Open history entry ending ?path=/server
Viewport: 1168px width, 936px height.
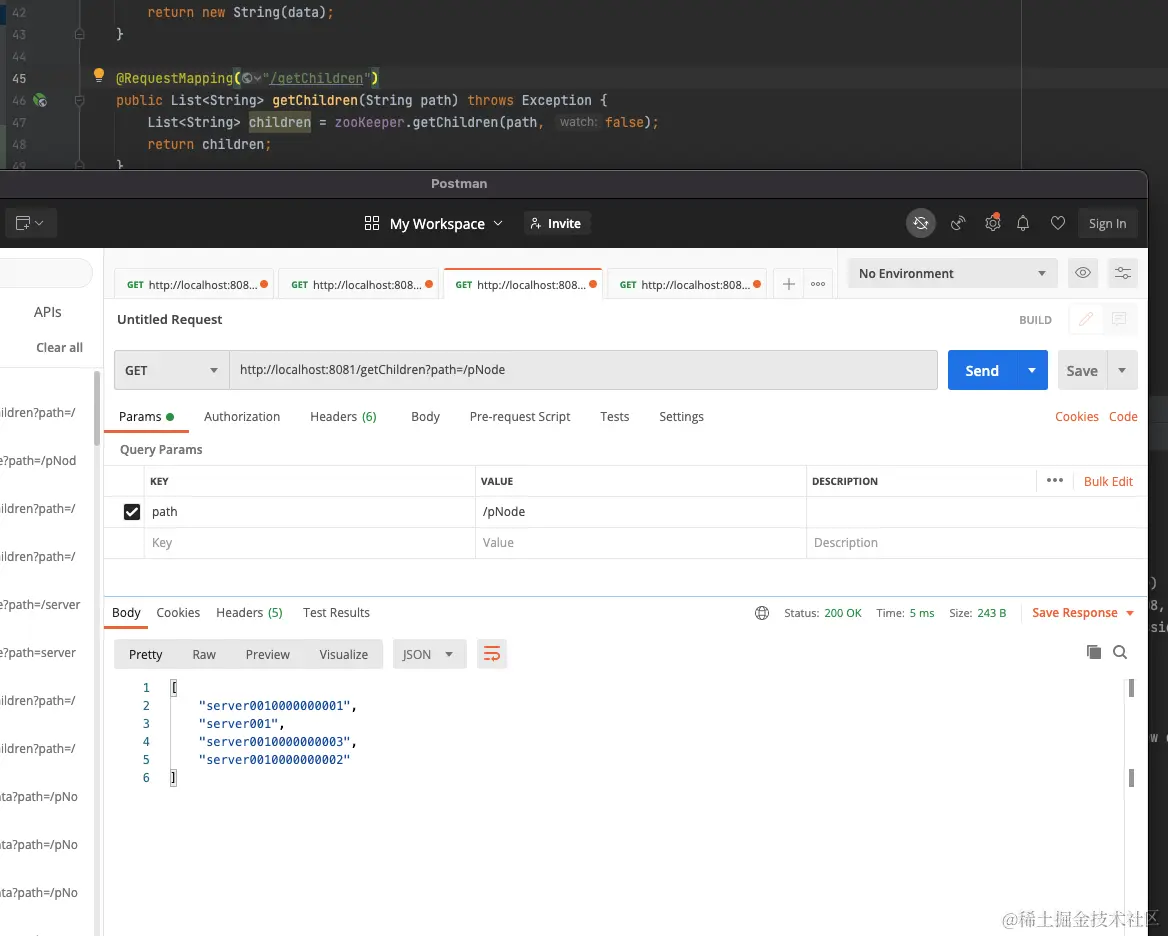pyautogui.click(x=40, y=604)
